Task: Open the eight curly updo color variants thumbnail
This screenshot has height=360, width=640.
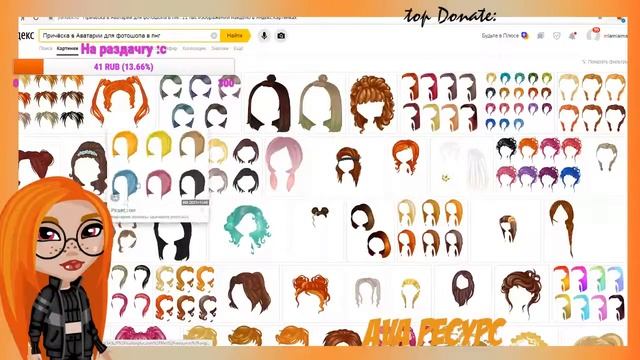Action: 539,164
